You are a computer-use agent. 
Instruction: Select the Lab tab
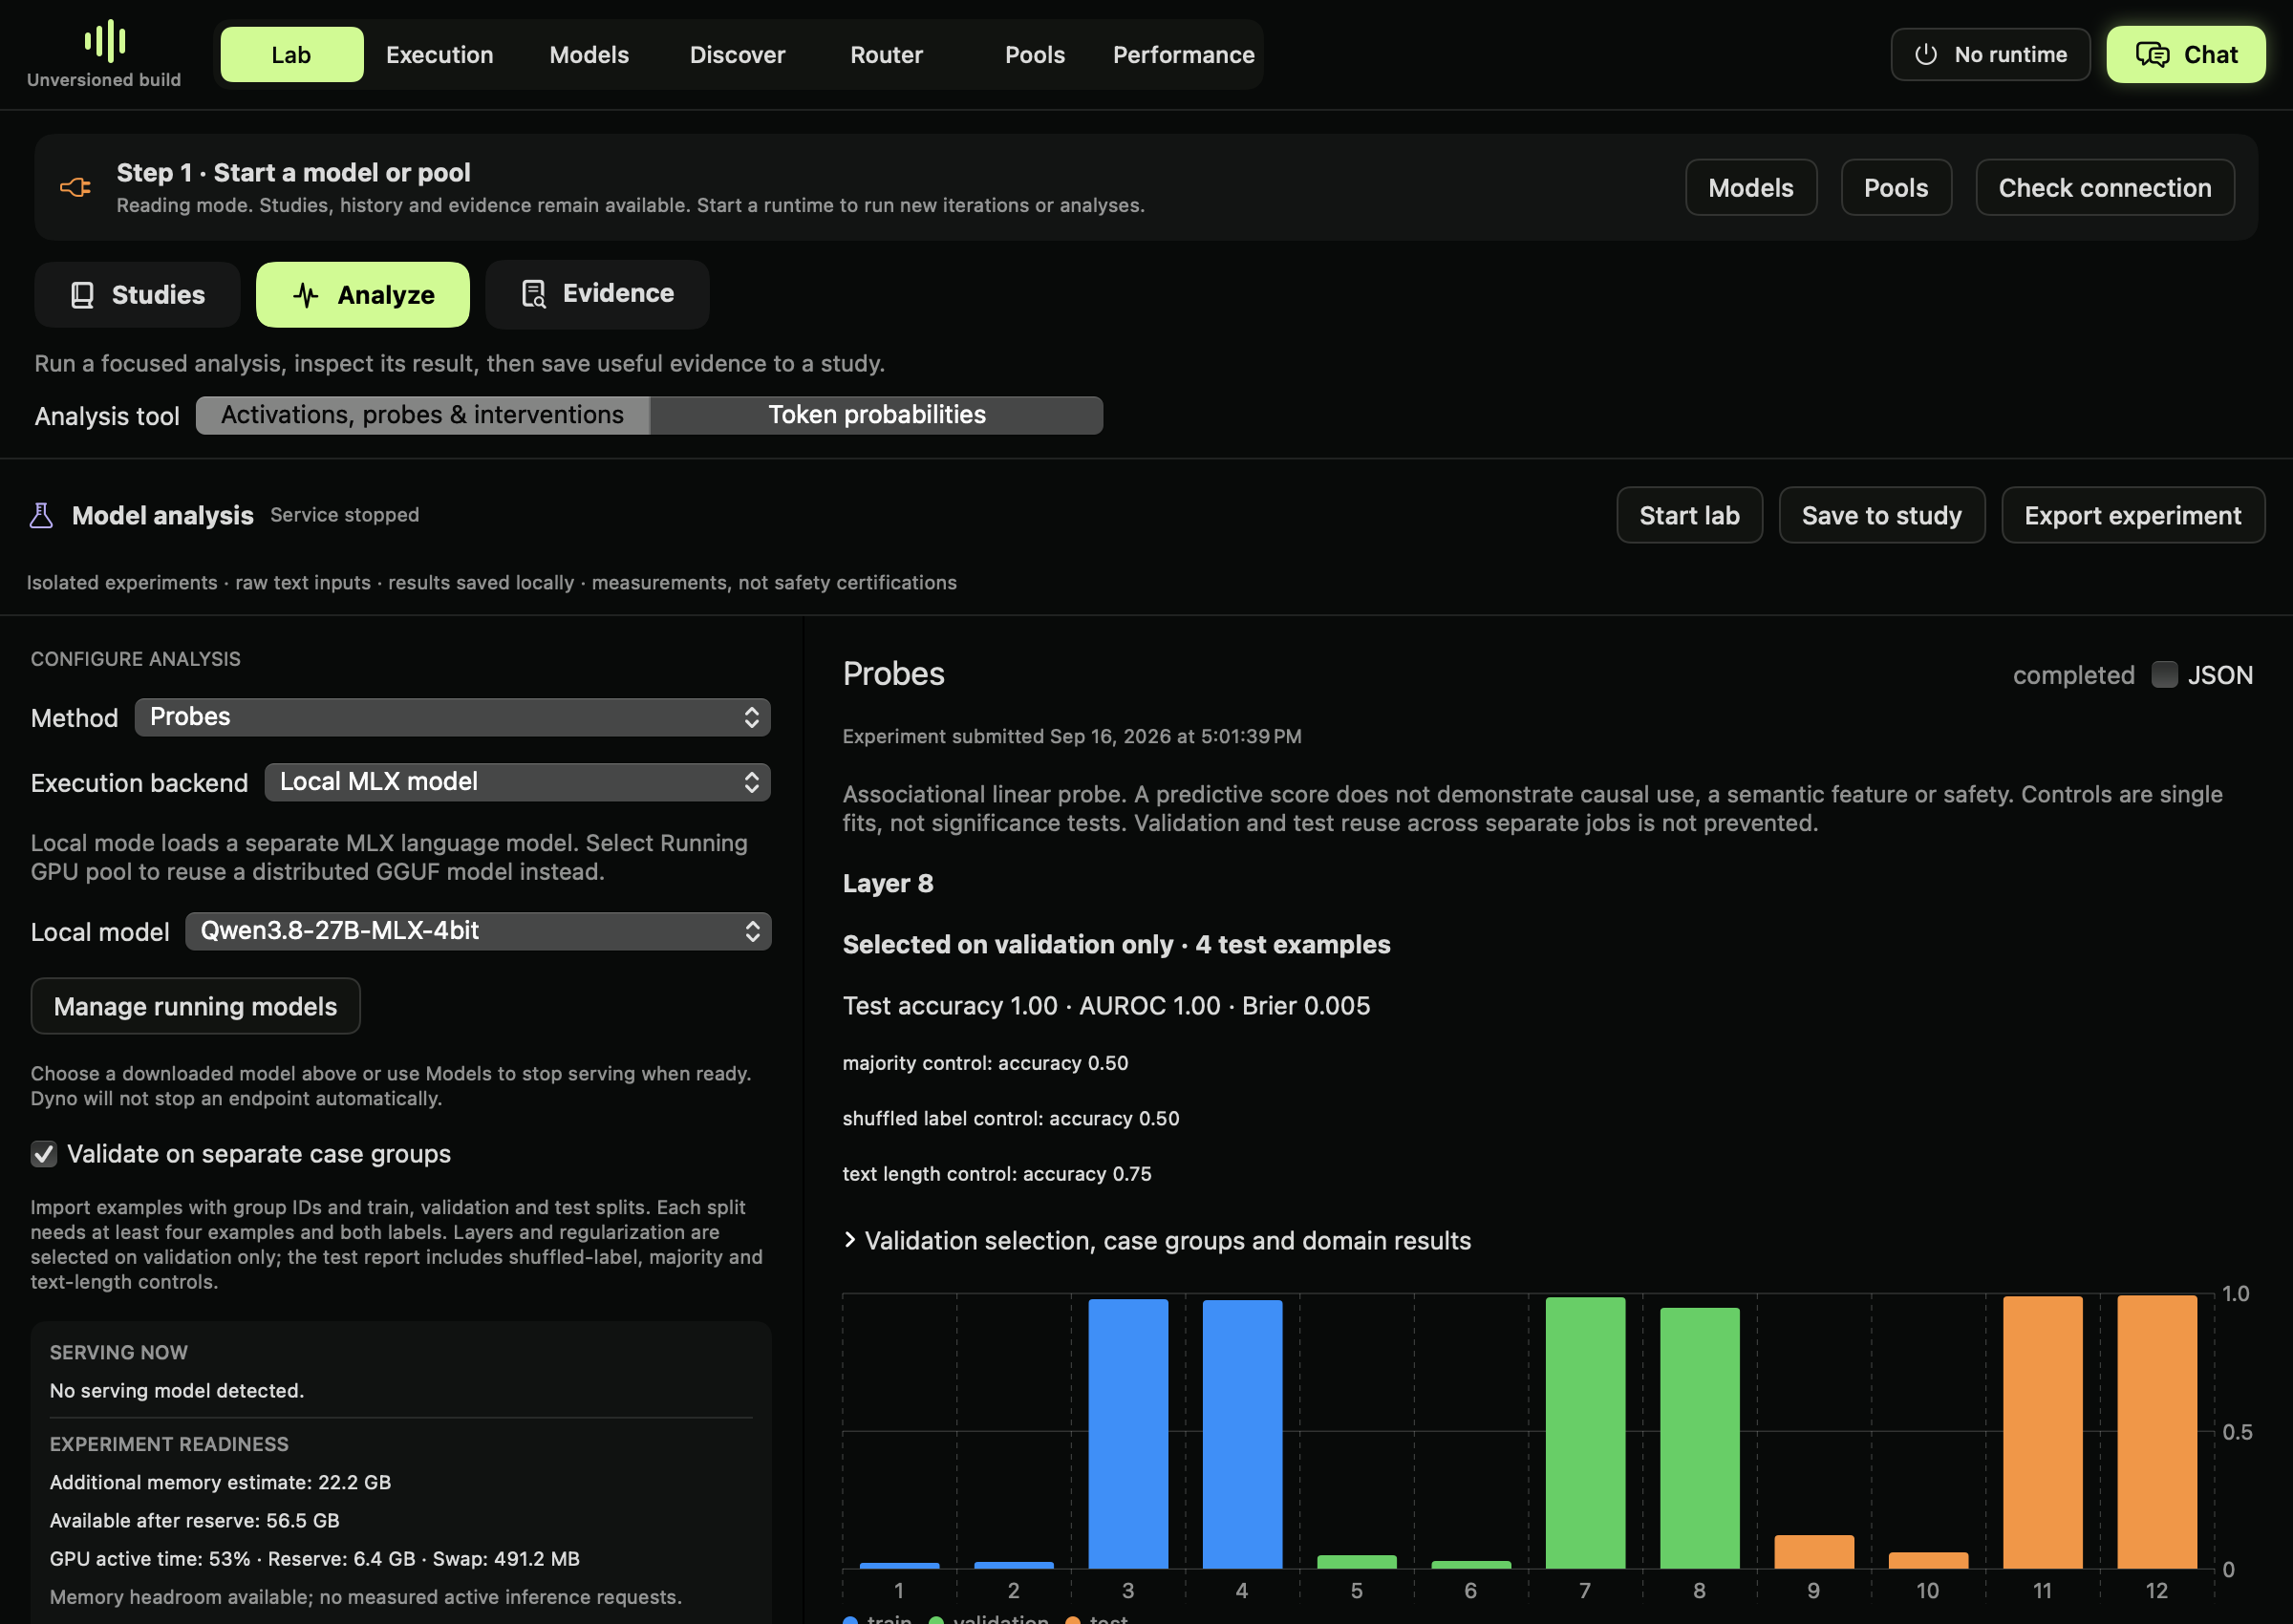(292, 55)
